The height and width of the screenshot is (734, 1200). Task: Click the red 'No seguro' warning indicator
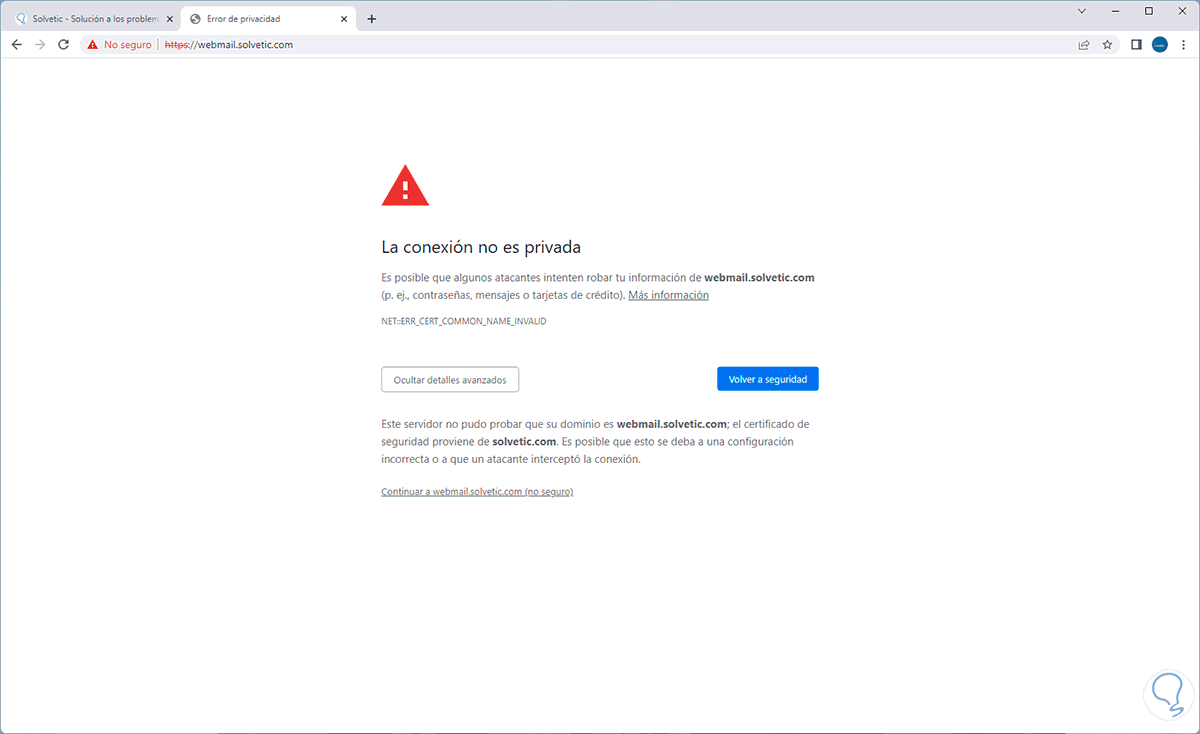click(x=119, y=44)
